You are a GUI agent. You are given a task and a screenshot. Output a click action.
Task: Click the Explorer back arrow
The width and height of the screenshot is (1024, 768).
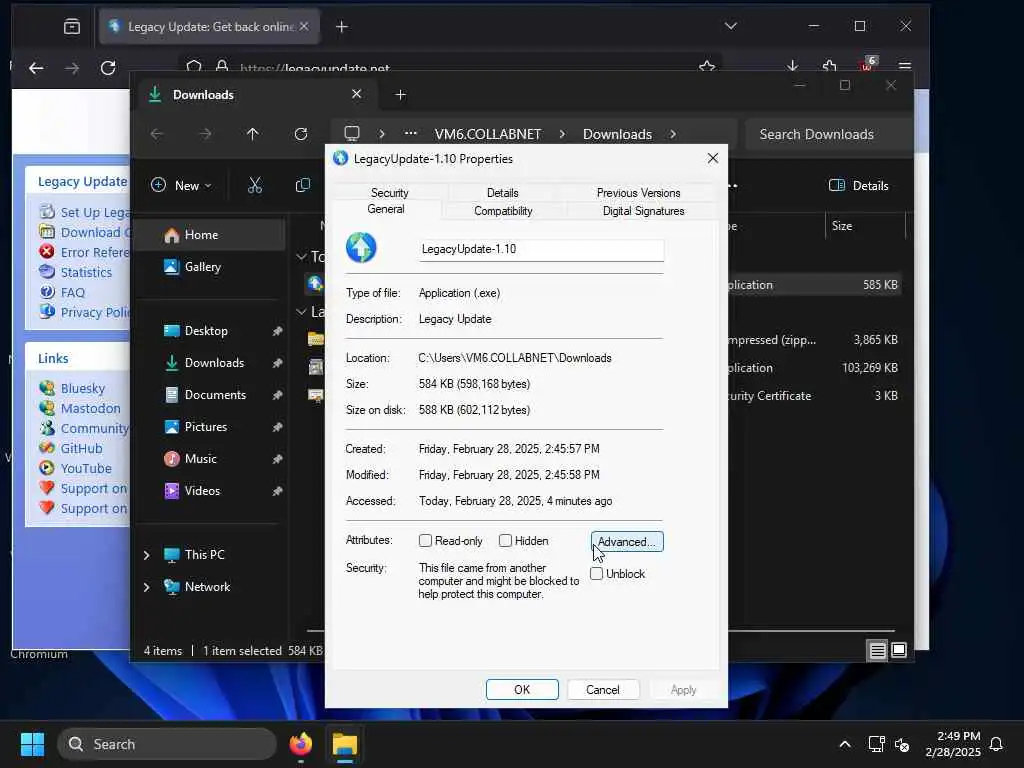click(x=157, y=134)
